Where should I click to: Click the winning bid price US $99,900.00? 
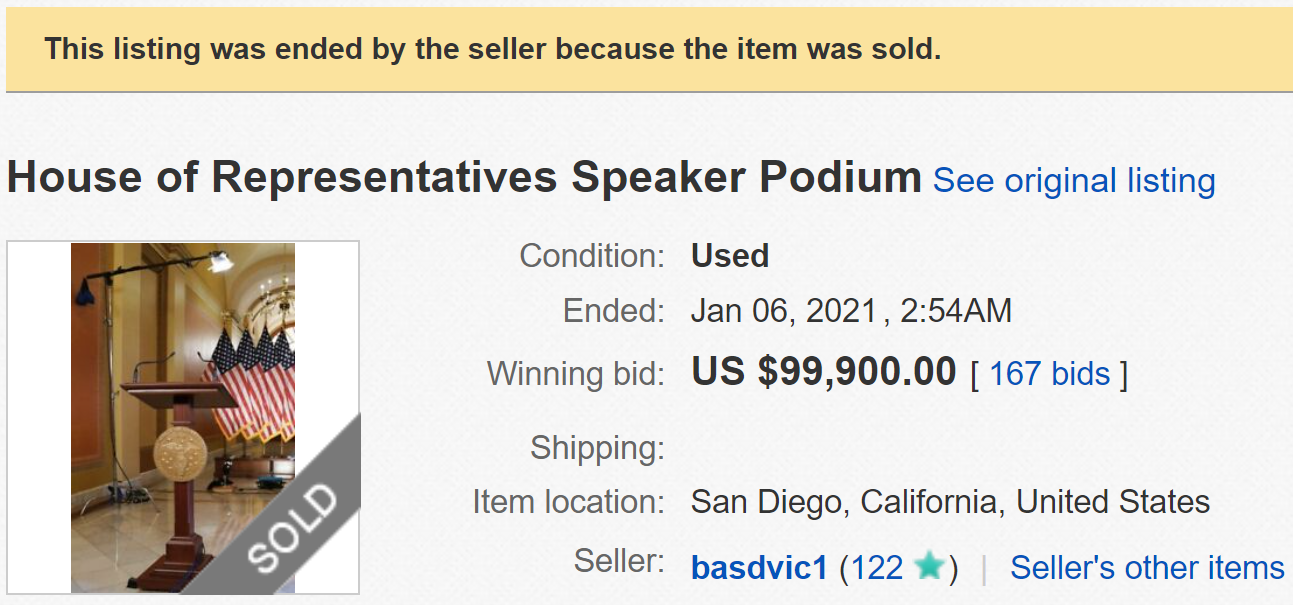pyautogui.click(x=824, y=372)
